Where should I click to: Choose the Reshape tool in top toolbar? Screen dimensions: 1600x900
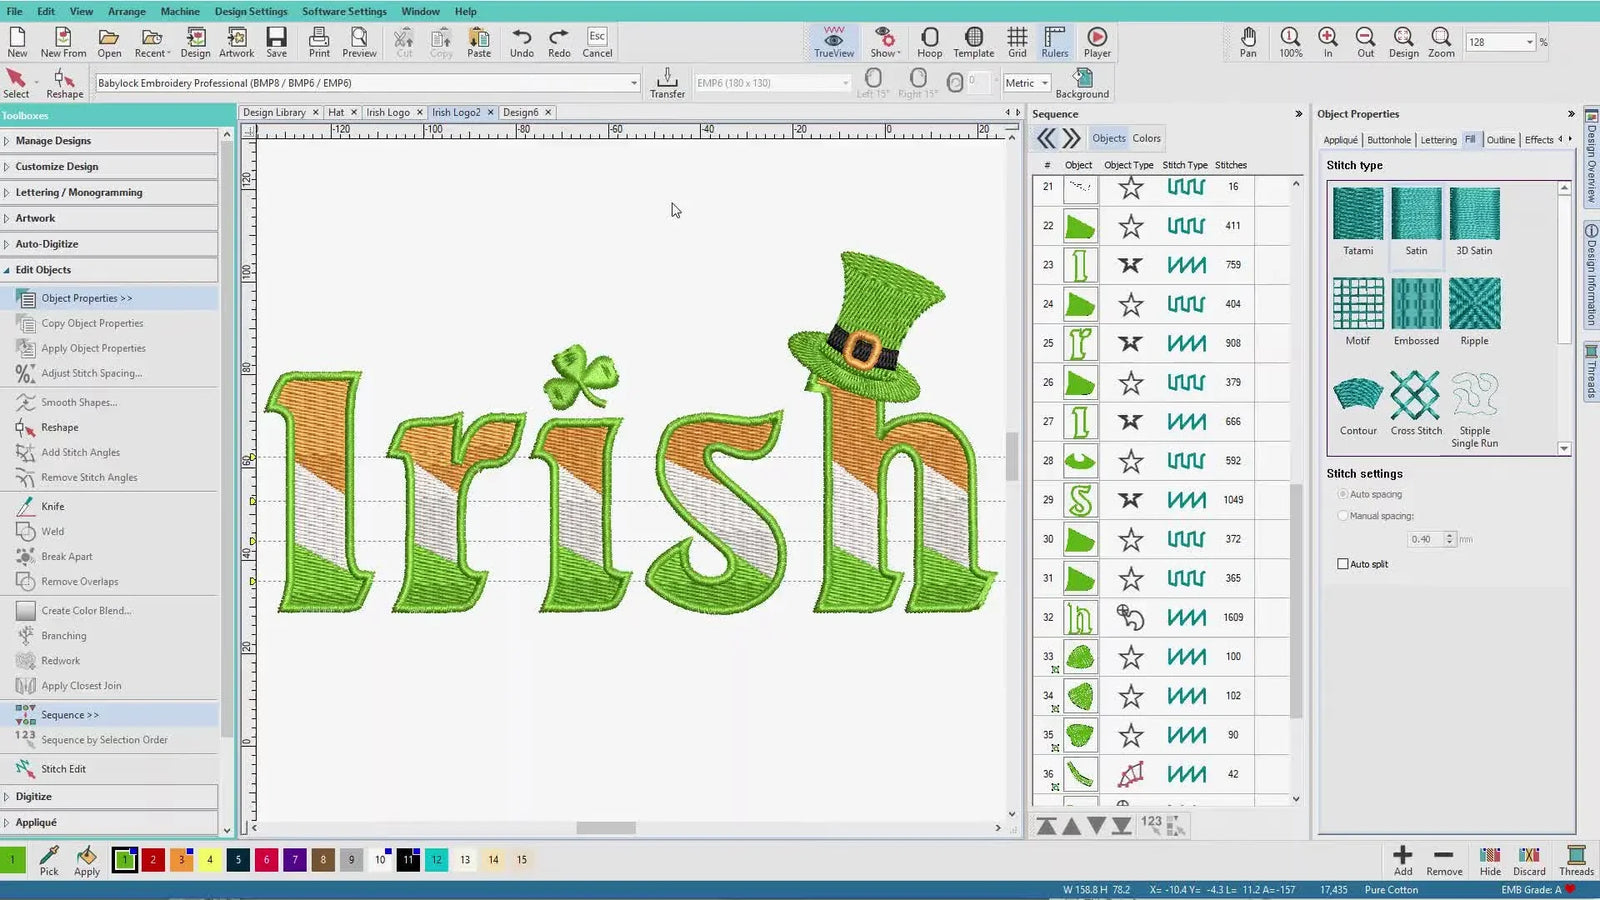[x=64, y=83]
